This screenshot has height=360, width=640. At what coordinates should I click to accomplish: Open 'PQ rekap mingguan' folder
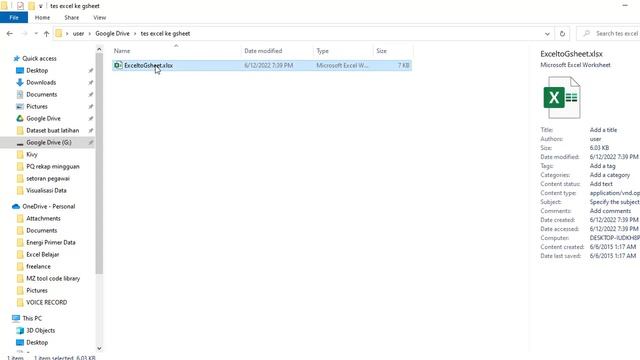coord(53,167)
